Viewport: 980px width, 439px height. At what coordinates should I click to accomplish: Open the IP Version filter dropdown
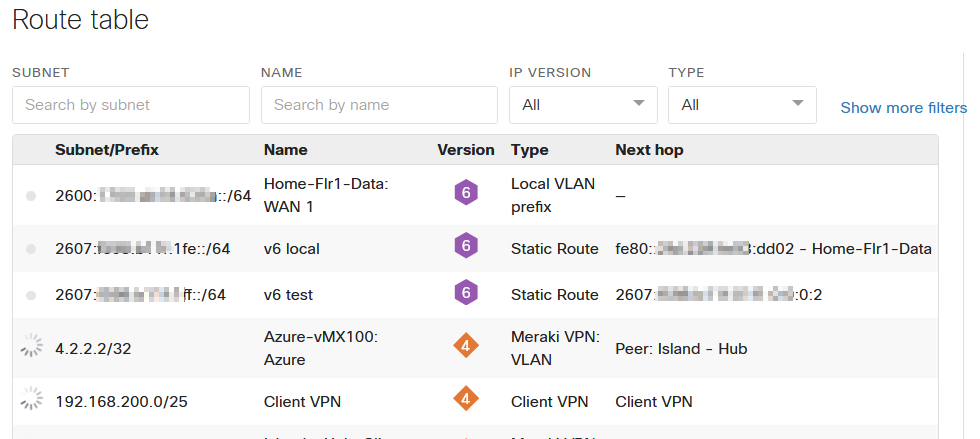click(x=583, y=105)
